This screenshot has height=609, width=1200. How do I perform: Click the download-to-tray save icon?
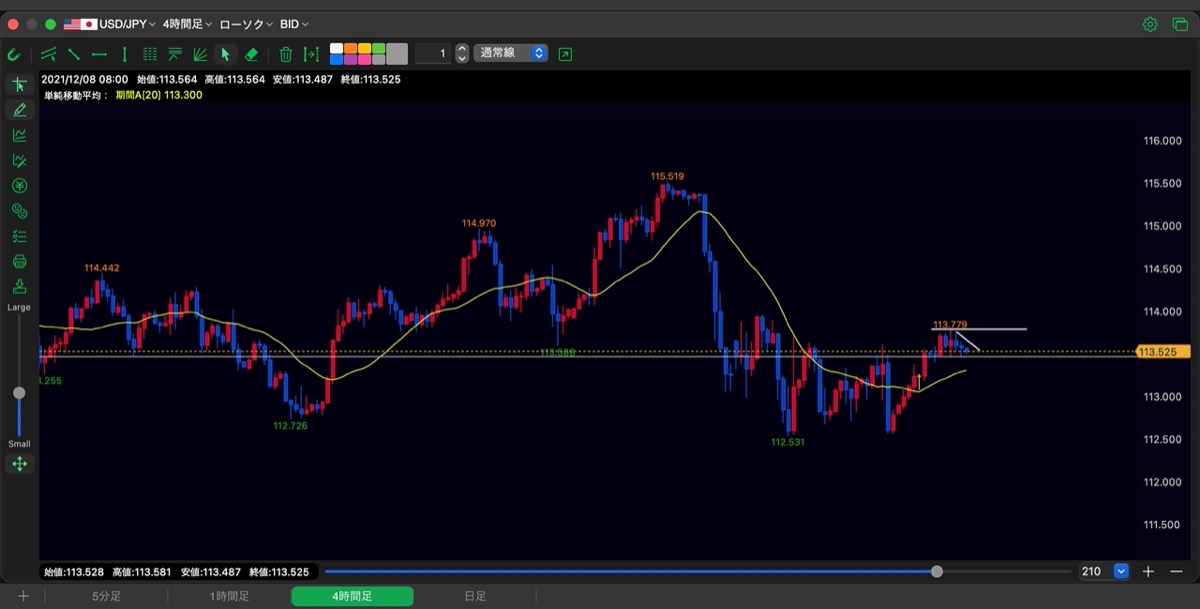pos(19,287)
